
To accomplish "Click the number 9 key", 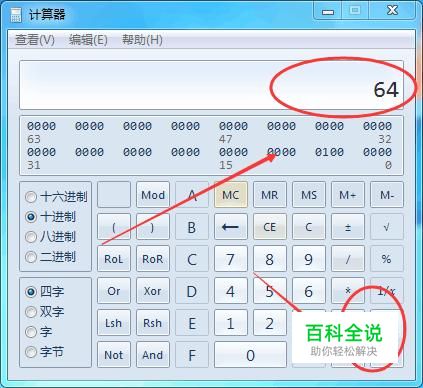I will pyautogui.click(x=309, y=259).
